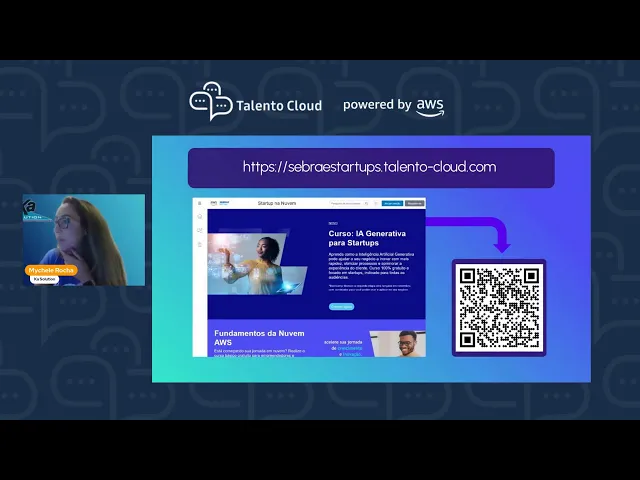Click the search field on Startup na Nuvem page
The height and width of the screenshot is (480, 640).
coord(349,203)
